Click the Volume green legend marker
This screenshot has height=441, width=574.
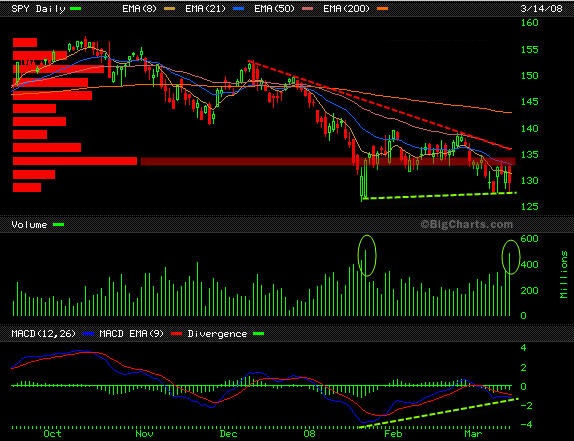59,224
